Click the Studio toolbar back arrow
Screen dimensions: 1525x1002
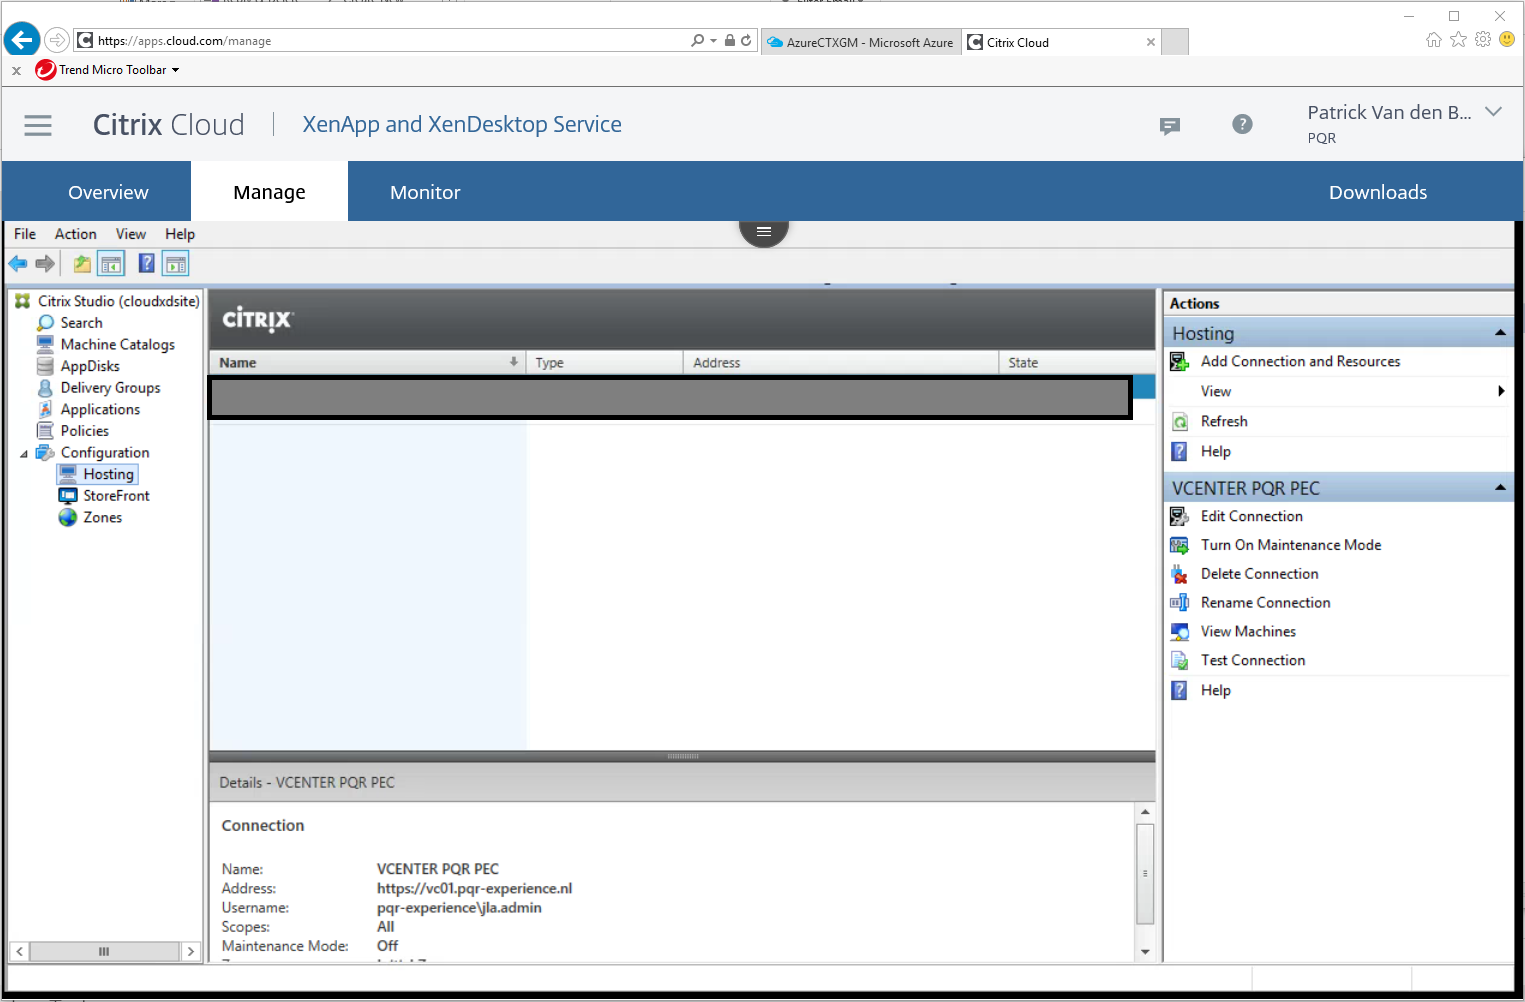coord(18,264)
